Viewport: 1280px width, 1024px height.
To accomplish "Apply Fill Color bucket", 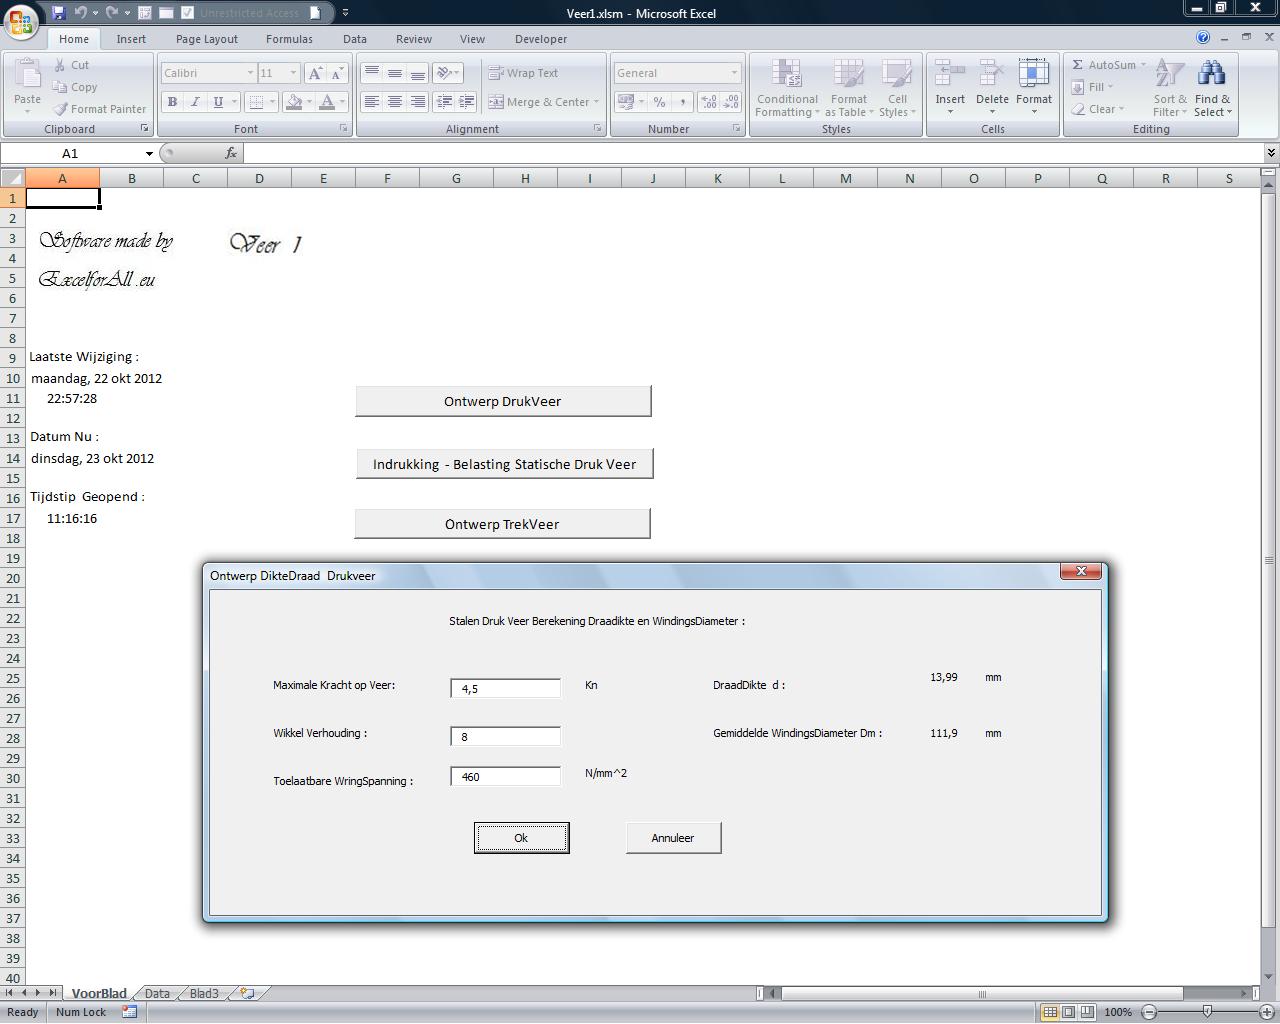I will coord(294,102).
